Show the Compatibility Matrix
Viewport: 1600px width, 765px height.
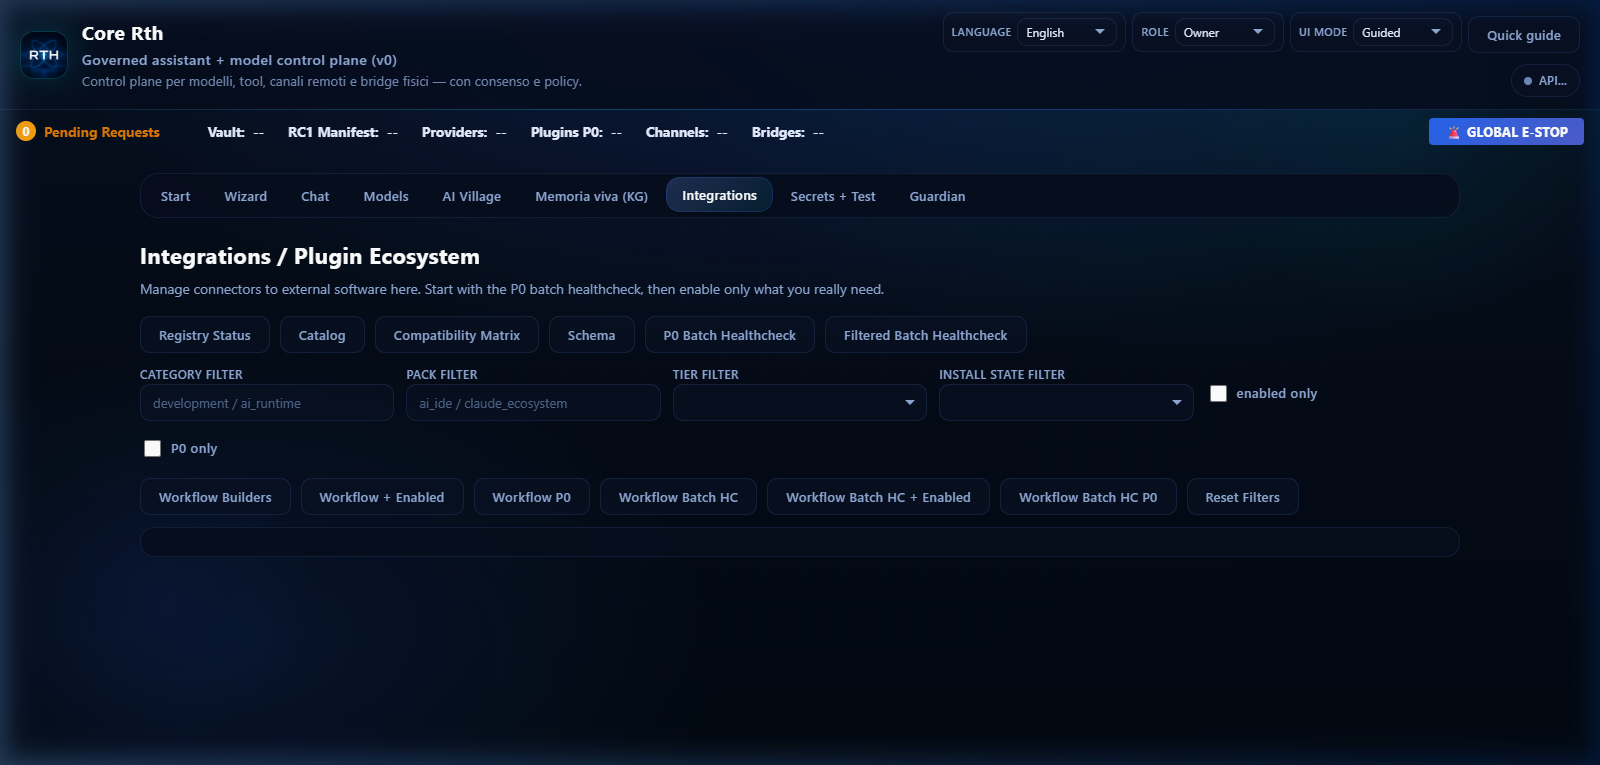point(457,335)
